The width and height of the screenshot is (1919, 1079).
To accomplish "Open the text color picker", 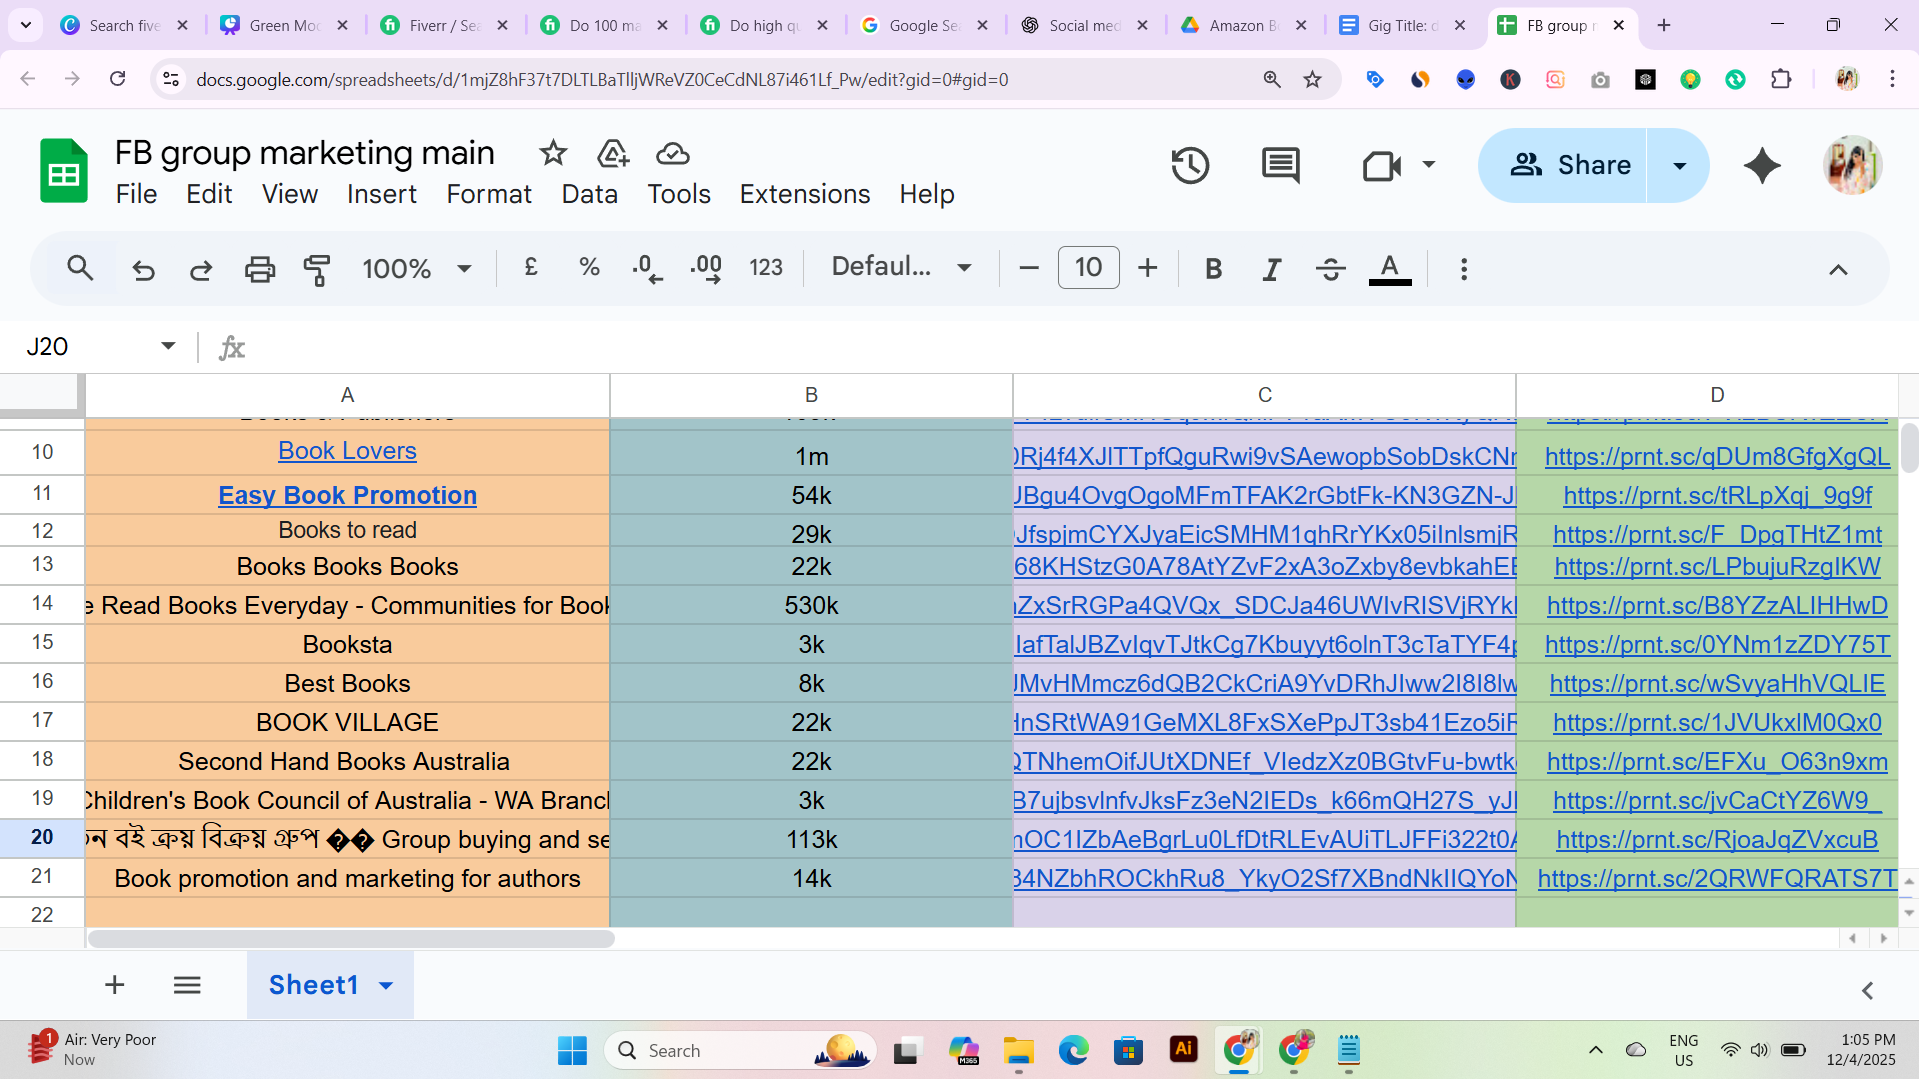I will [x=1389, y=269].
